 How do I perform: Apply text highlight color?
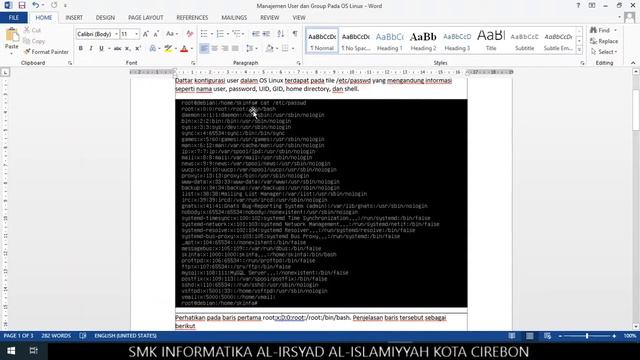168,49
